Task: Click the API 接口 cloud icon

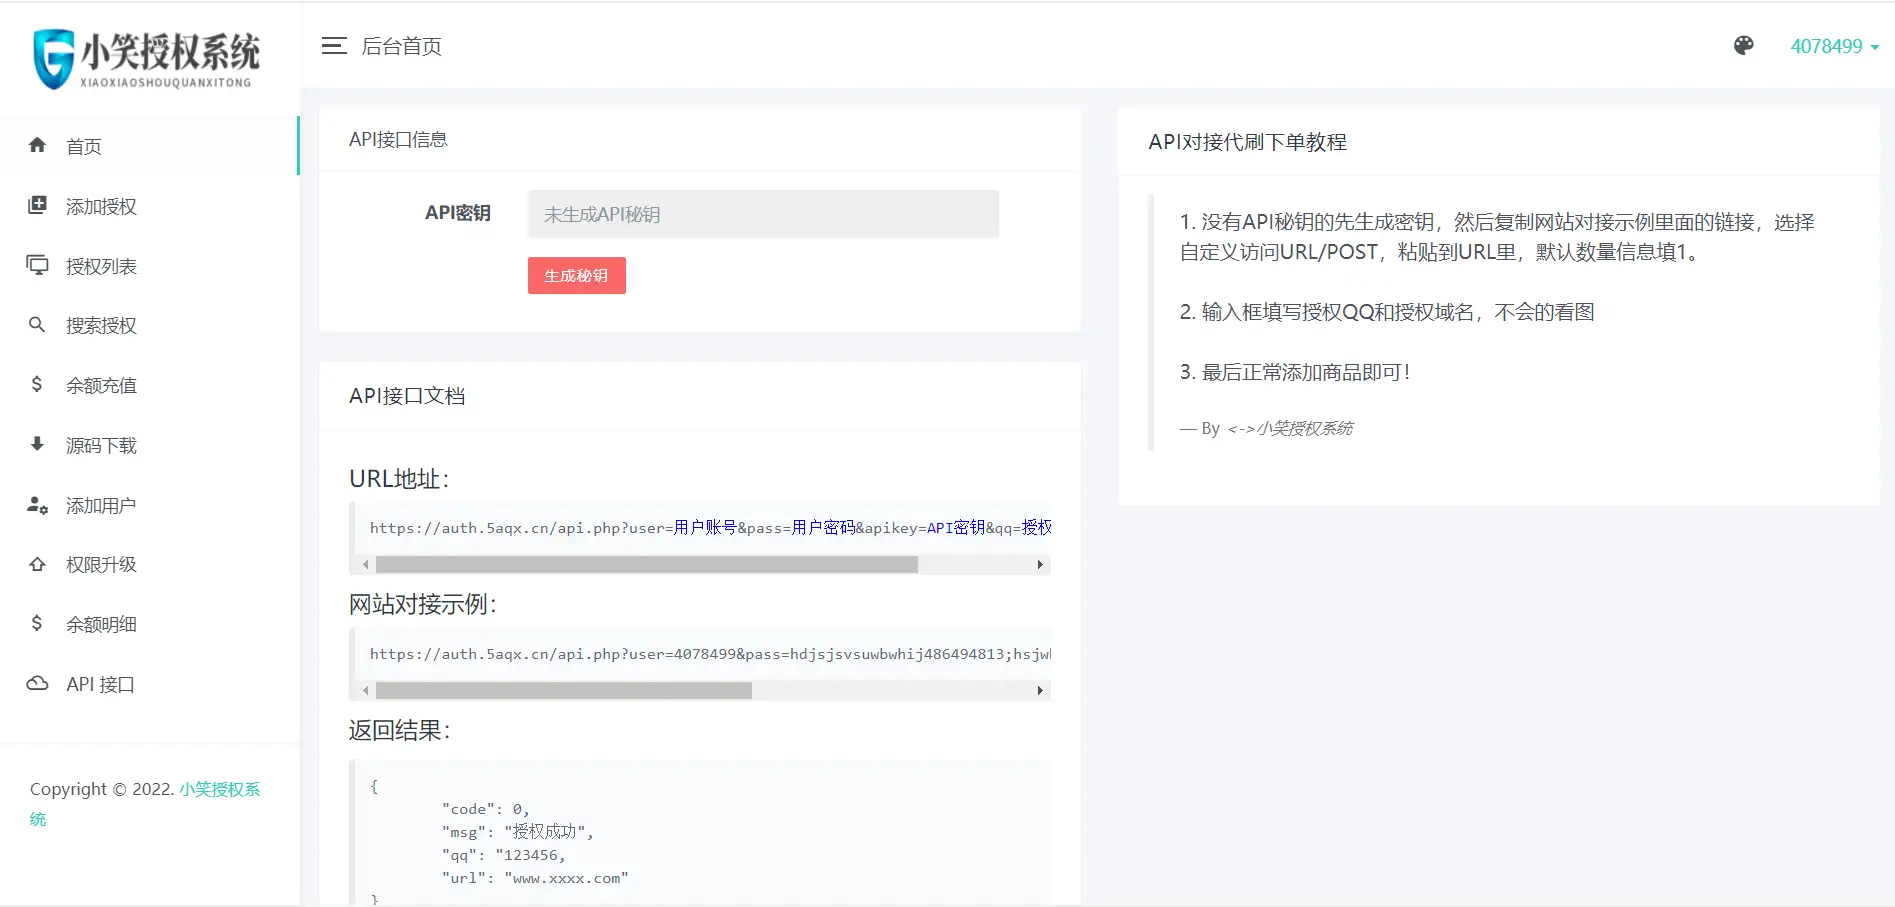Action: click(37, 683)
